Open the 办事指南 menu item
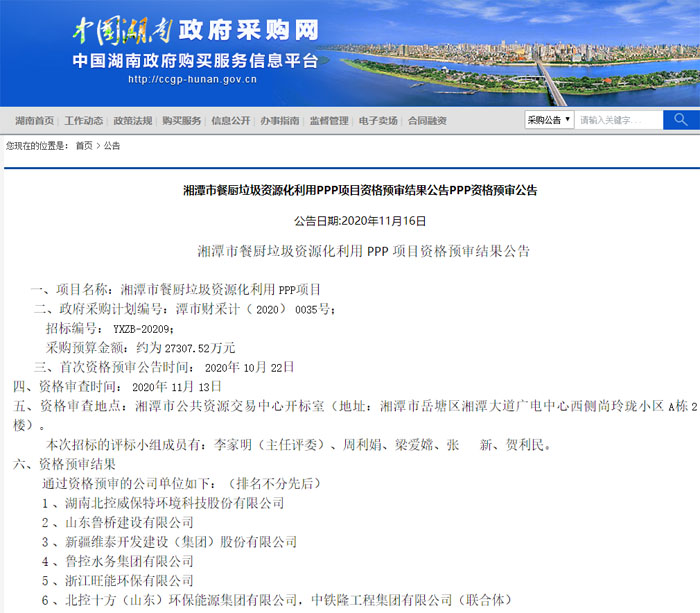Viewport: 700px width, 613px height. pos(280,121)
